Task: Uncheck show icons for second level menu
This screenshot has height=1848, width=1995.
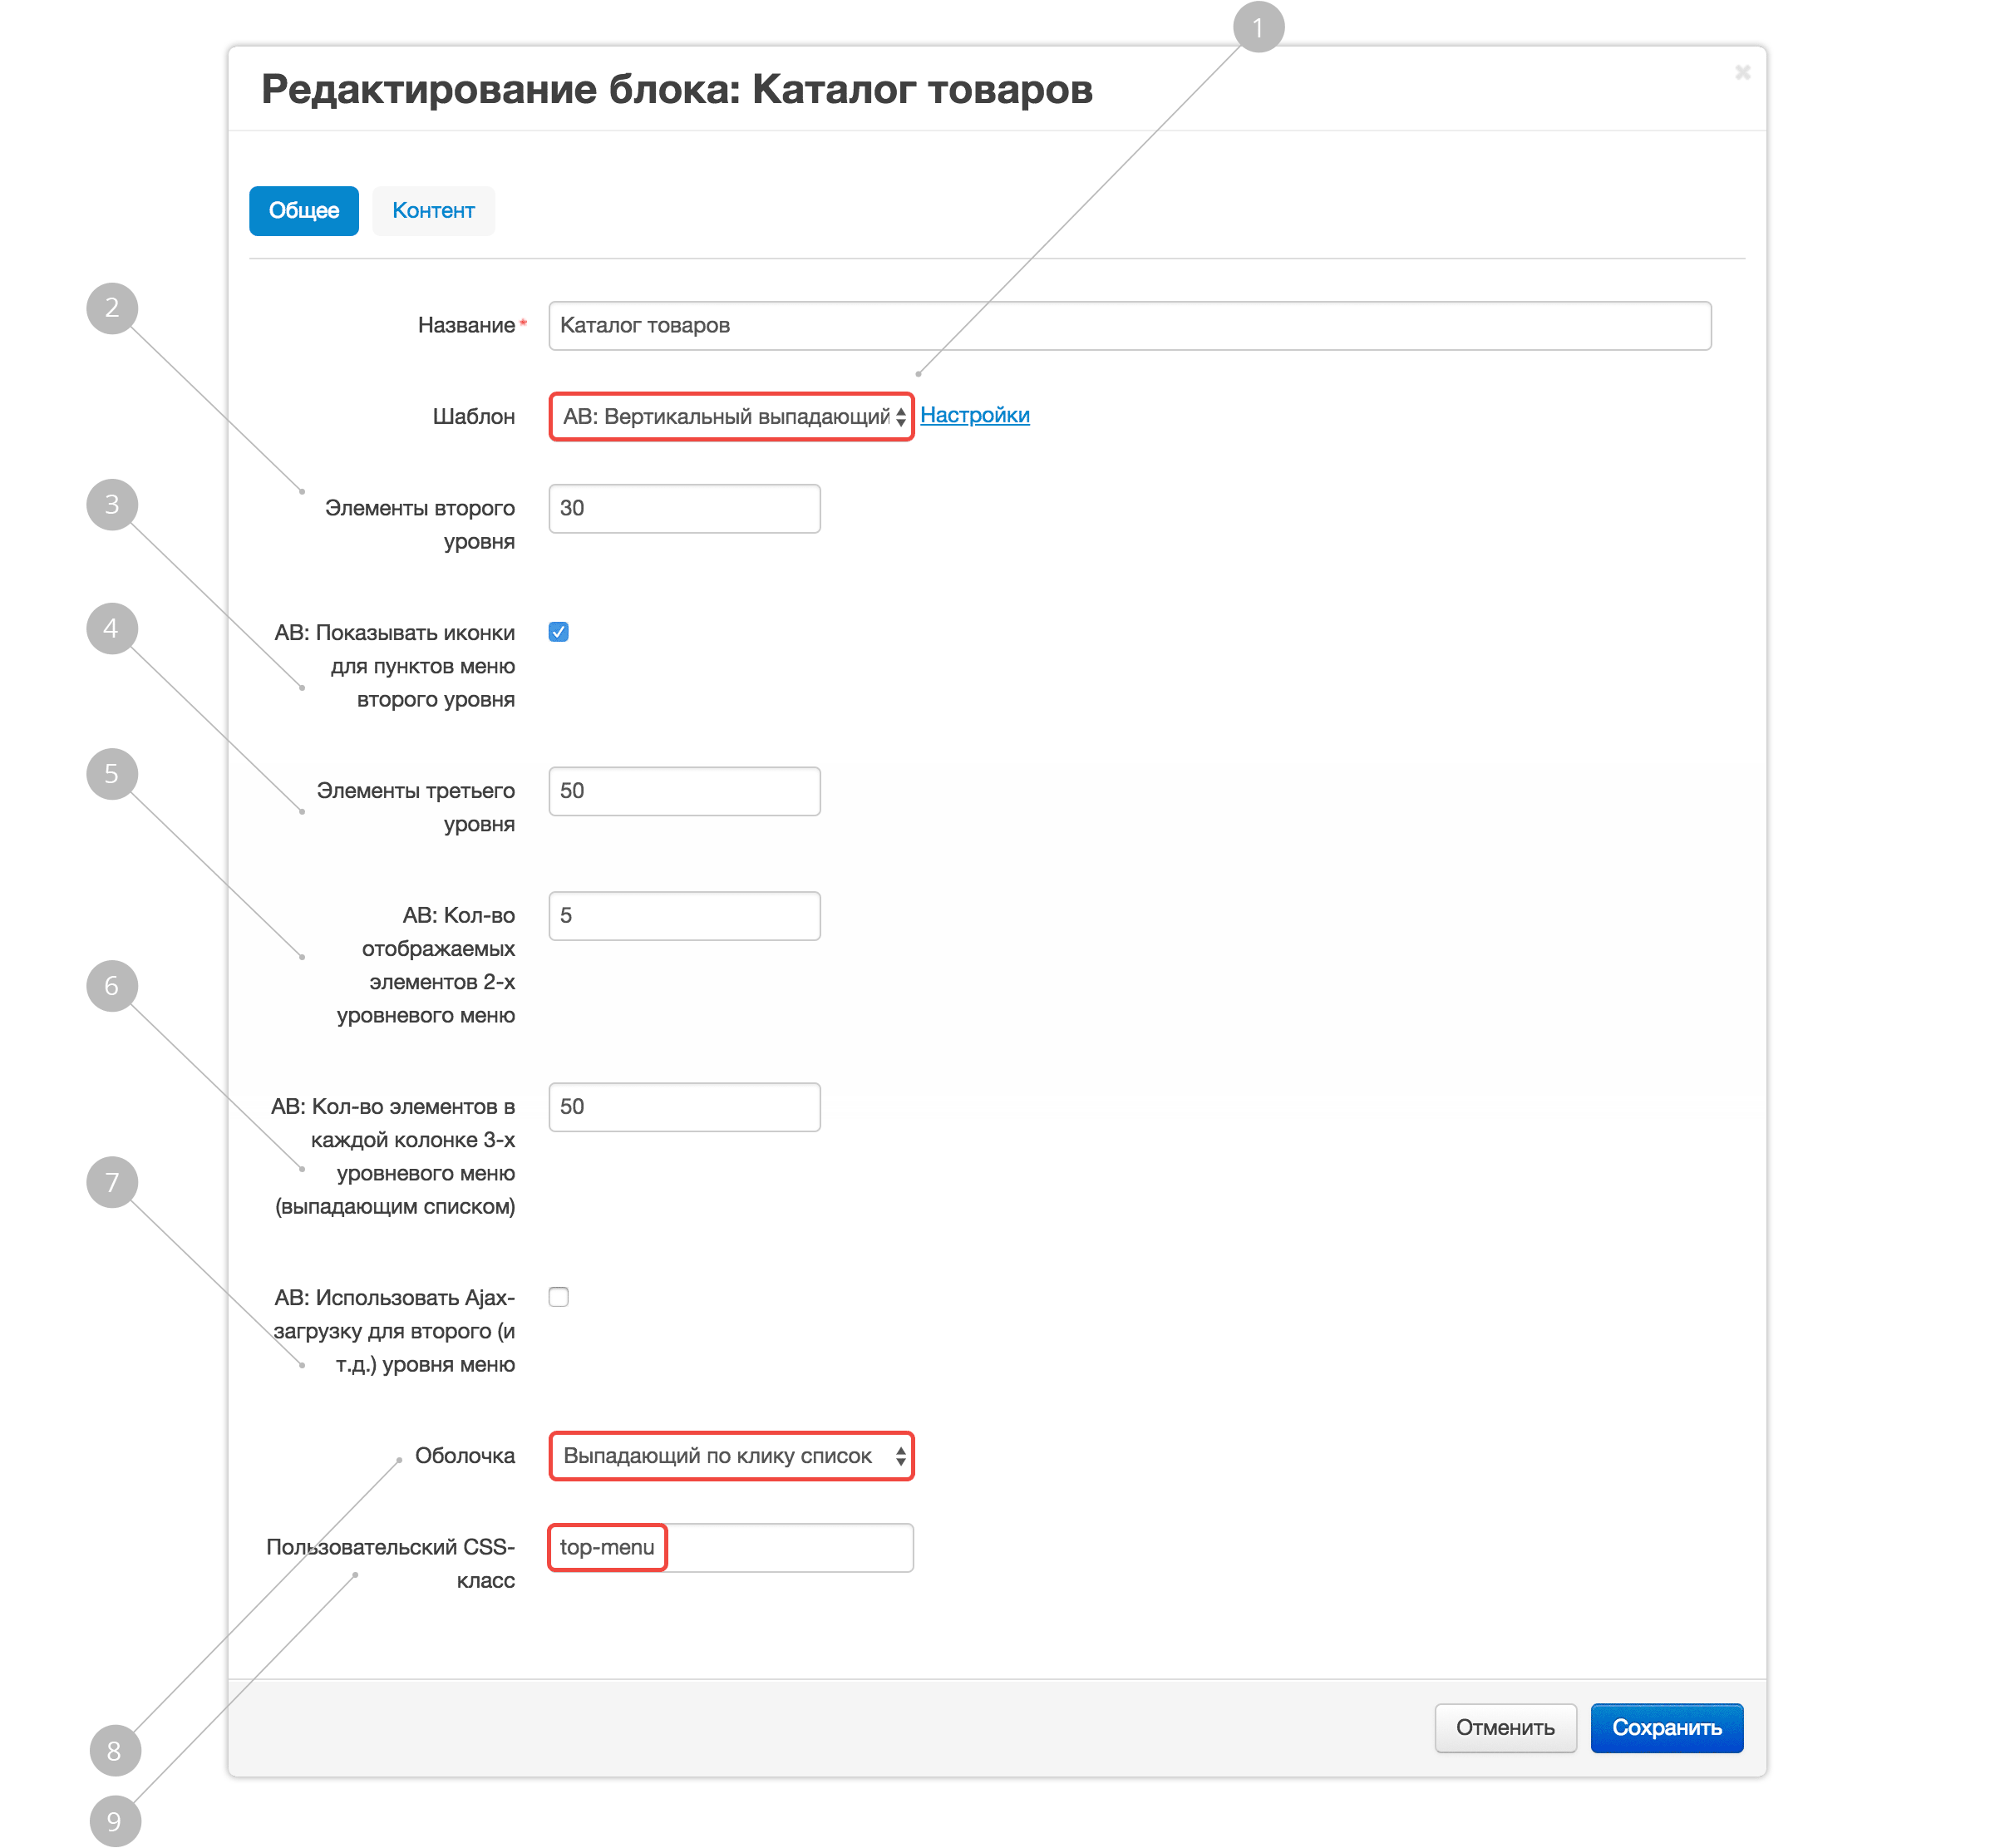Action: (558, 632)
